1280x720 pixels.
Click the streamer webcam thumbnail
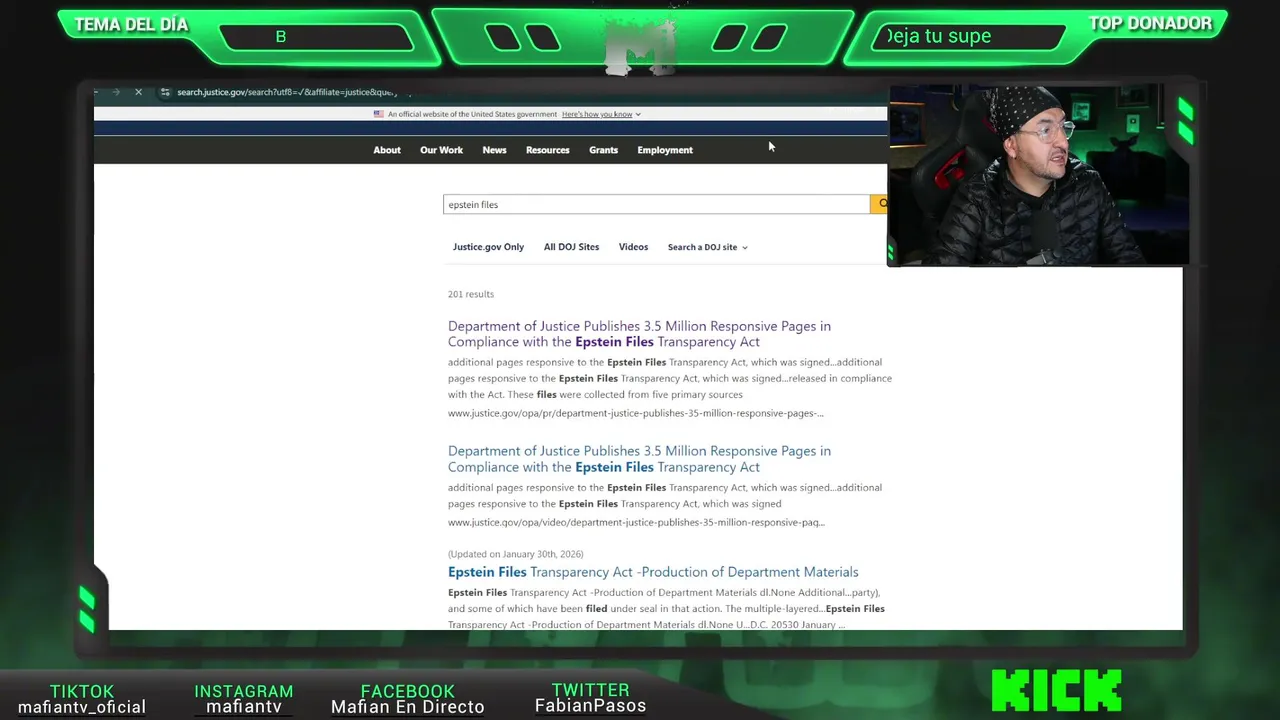[x=1038, y=175]
